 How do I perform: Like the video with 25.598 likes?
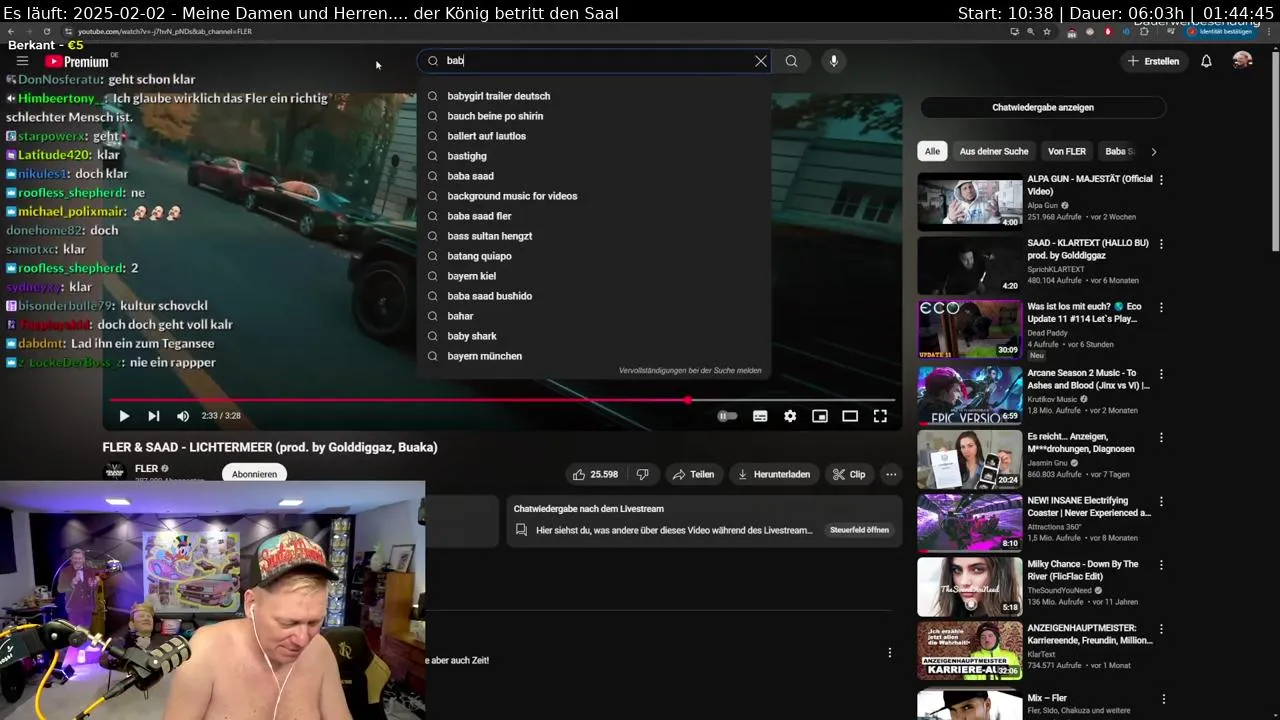(595, 474)
